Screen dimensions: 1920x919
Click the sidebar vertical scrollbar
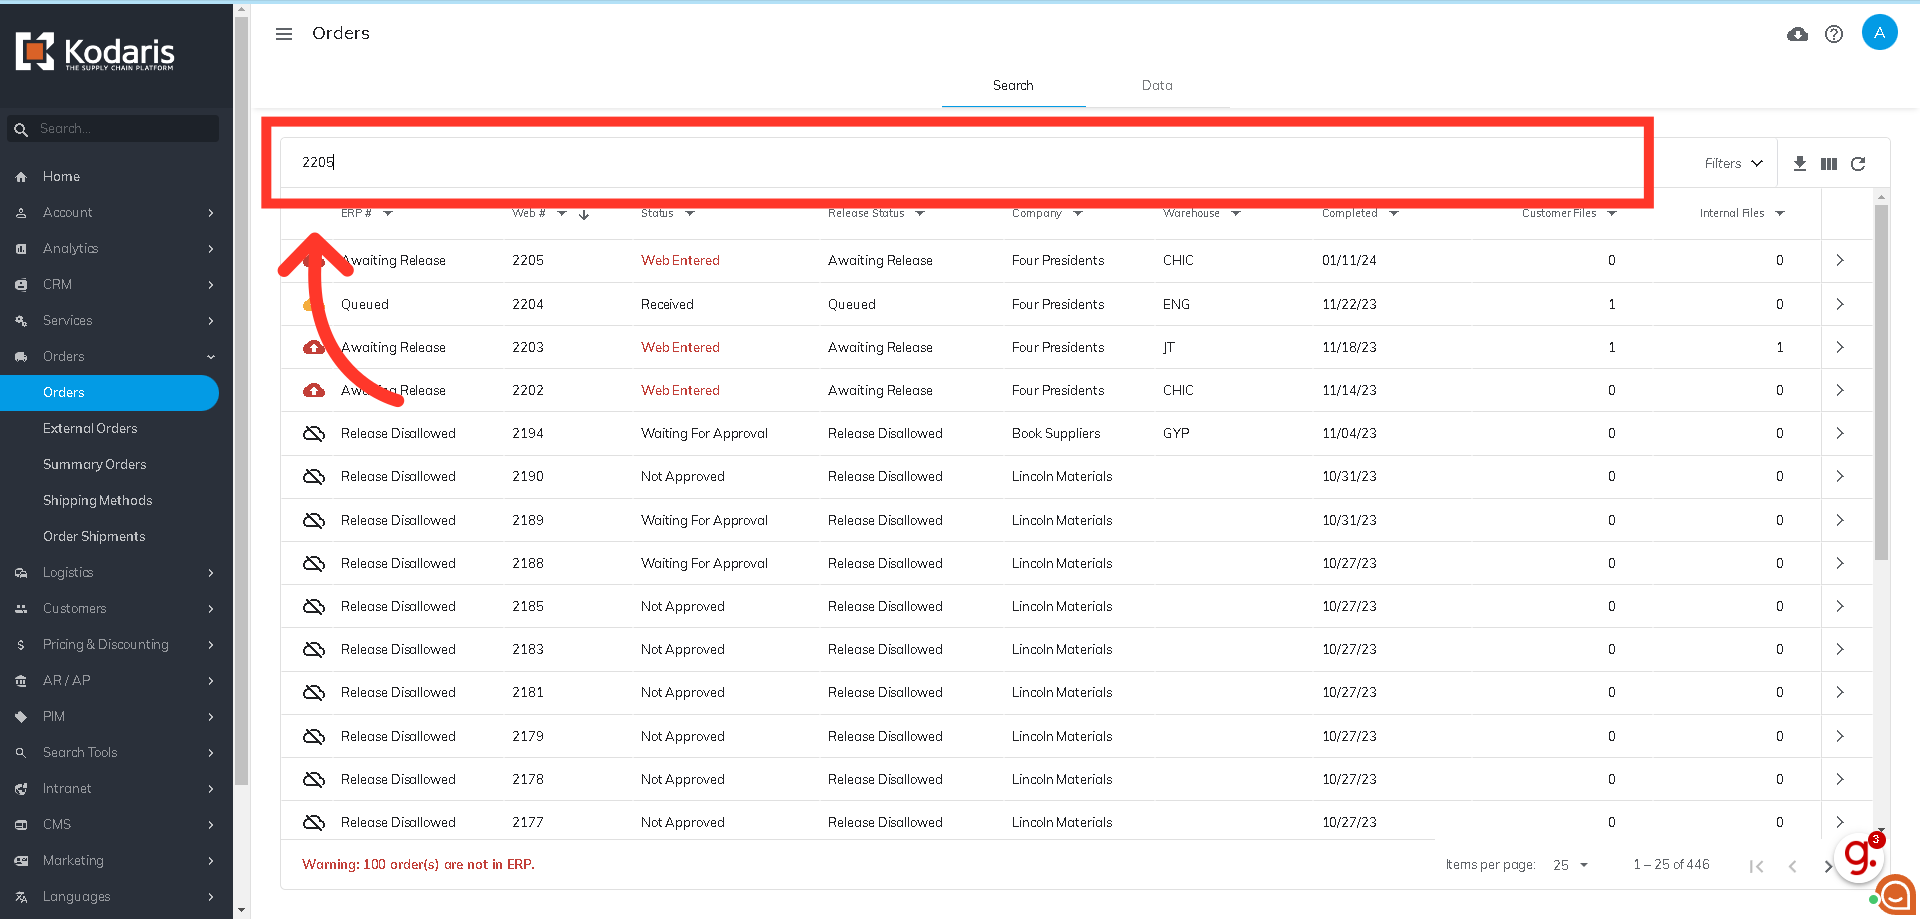coord(241,400)
